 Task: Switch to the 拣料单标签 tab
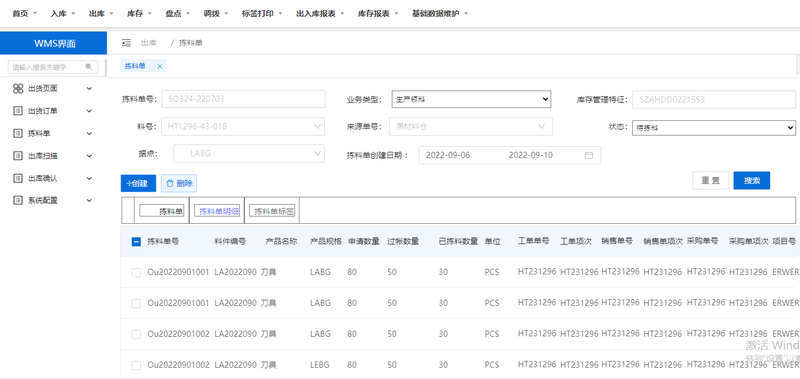click(x=272, y=211)
